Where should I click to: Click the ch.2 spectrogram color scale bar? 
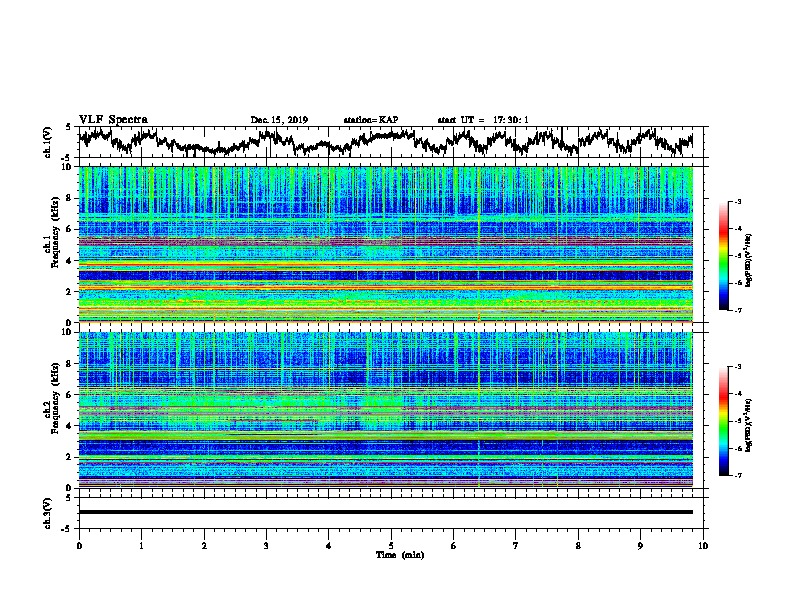[723, 421]
